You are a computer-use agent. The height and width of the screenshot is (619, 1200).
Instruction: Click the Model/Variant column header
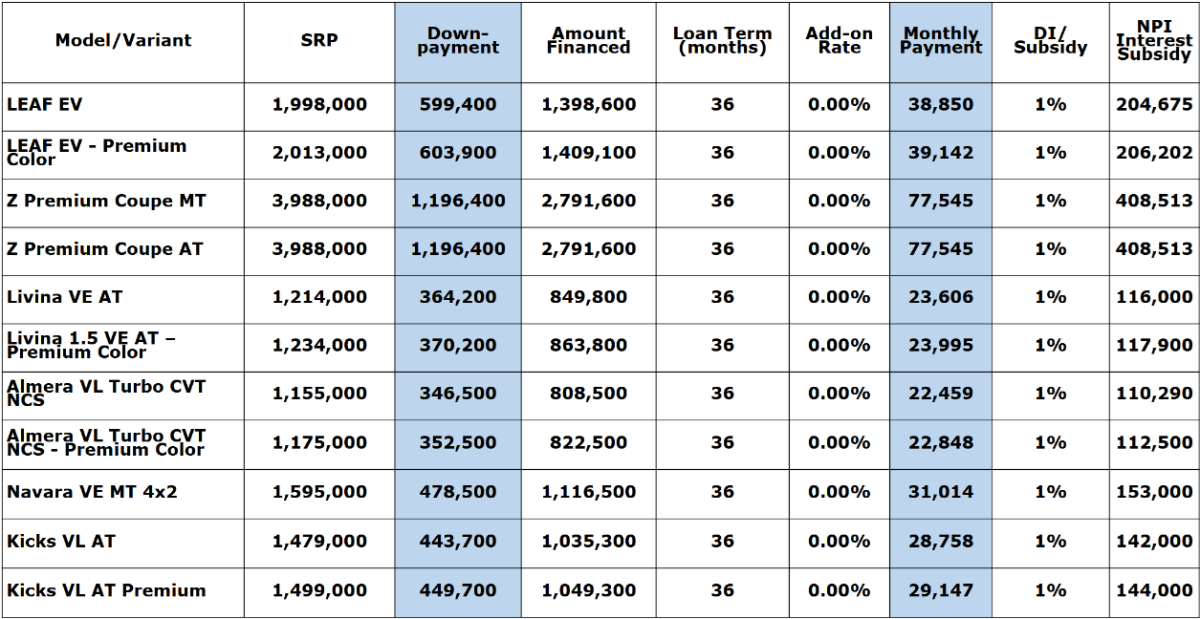click(x=123, y=41)
